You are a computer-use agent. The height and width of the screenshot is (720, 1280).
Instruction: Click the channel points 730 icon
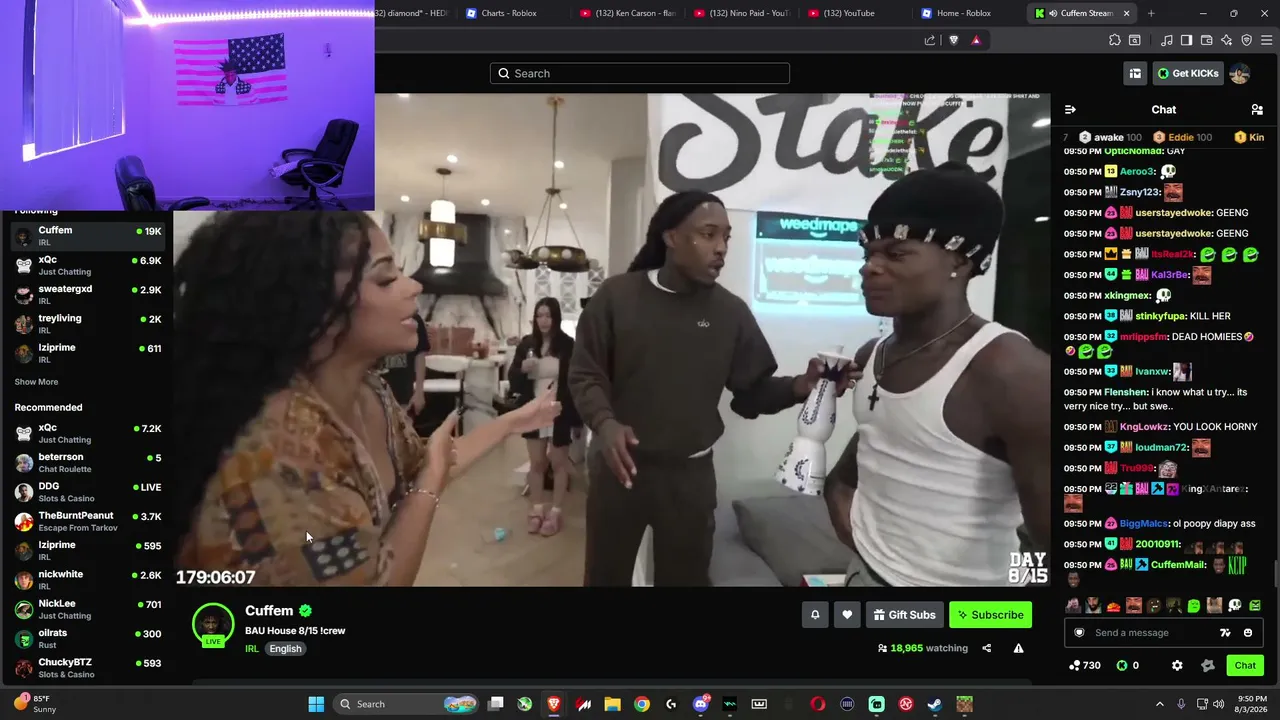[x=1074, y=665]
